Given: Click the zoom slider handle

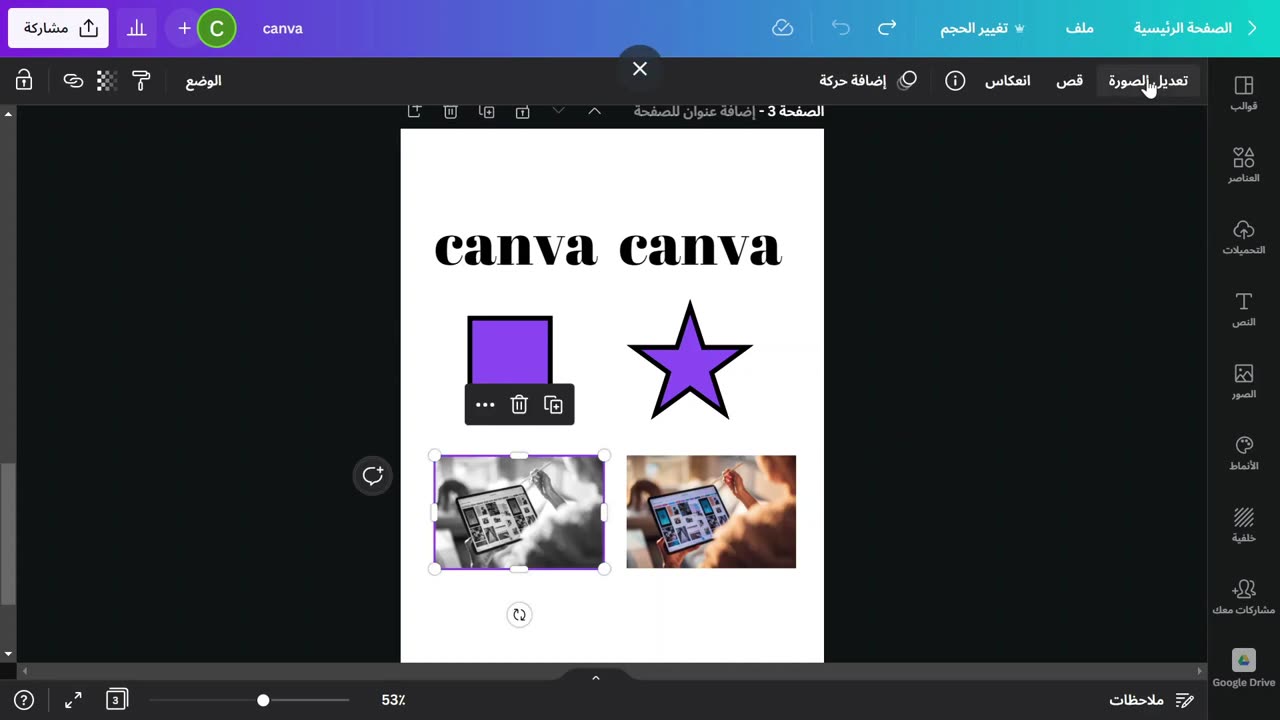Looking at the screenshot, I should pos(263,700).
